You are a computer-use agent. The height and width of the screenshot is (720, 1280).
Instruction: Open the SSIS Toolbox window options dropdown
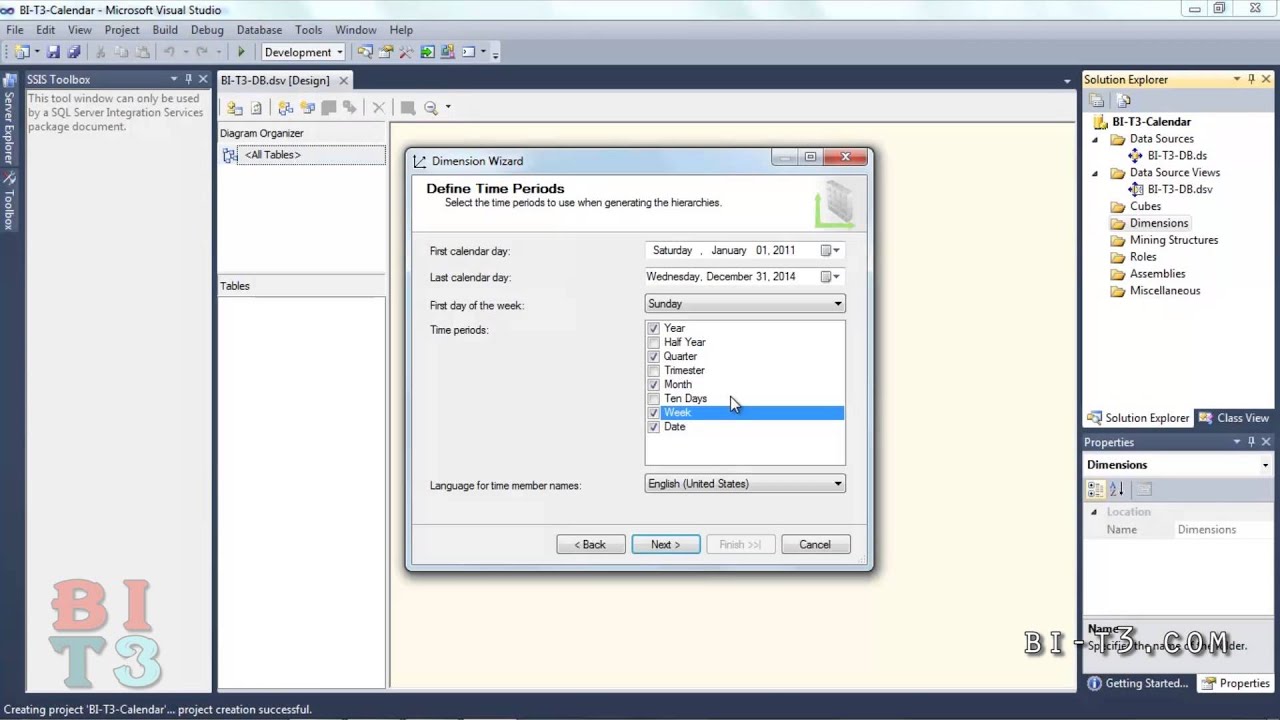click(x=173, y=79)
